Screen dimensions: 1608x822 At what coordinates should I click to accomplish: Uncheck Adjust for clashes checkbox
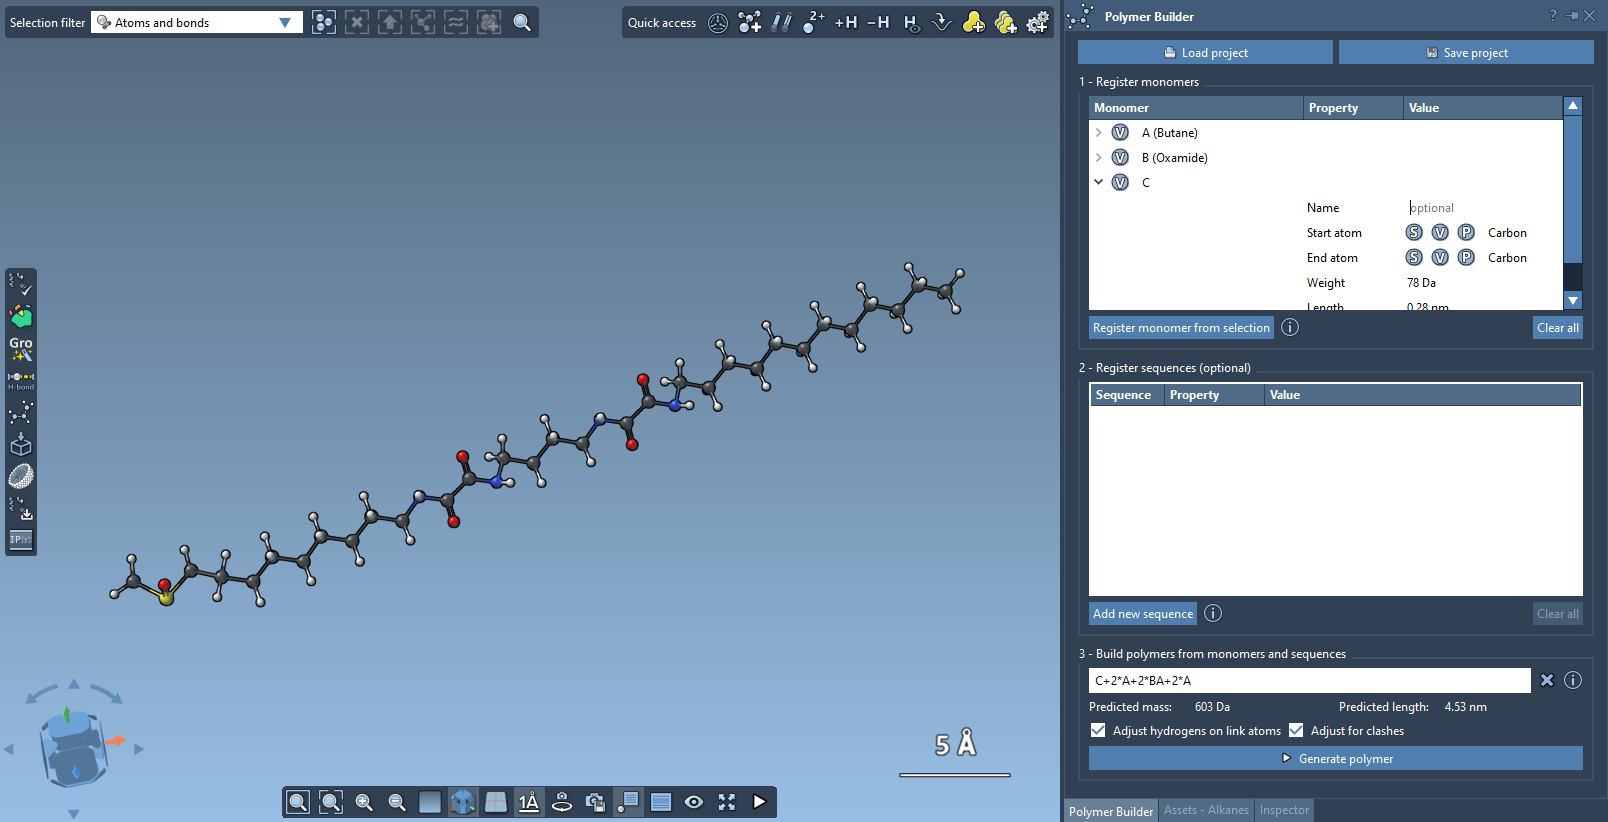pos(1296,731)
